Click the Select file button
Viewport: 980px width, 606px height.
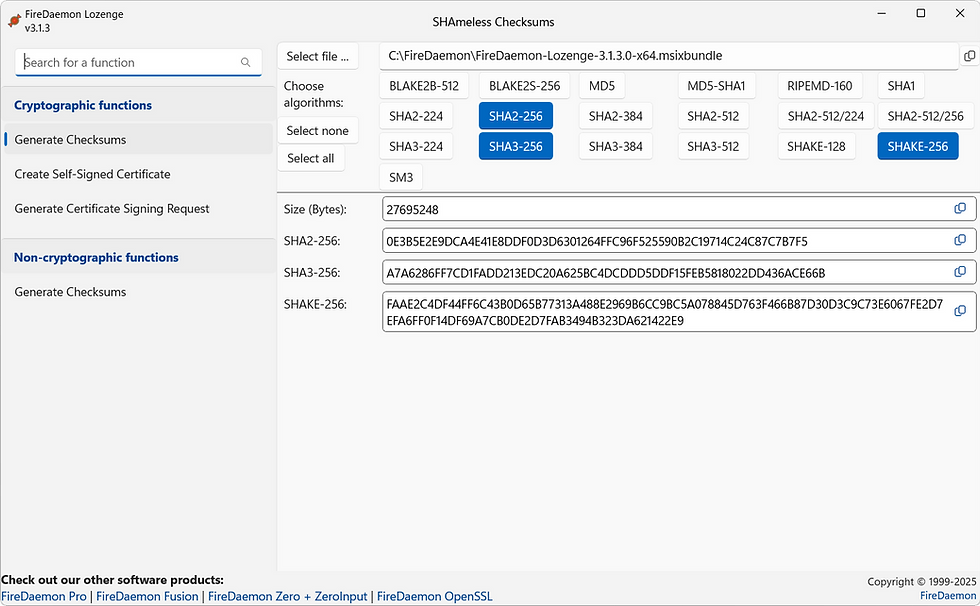(x=317, y=56)
